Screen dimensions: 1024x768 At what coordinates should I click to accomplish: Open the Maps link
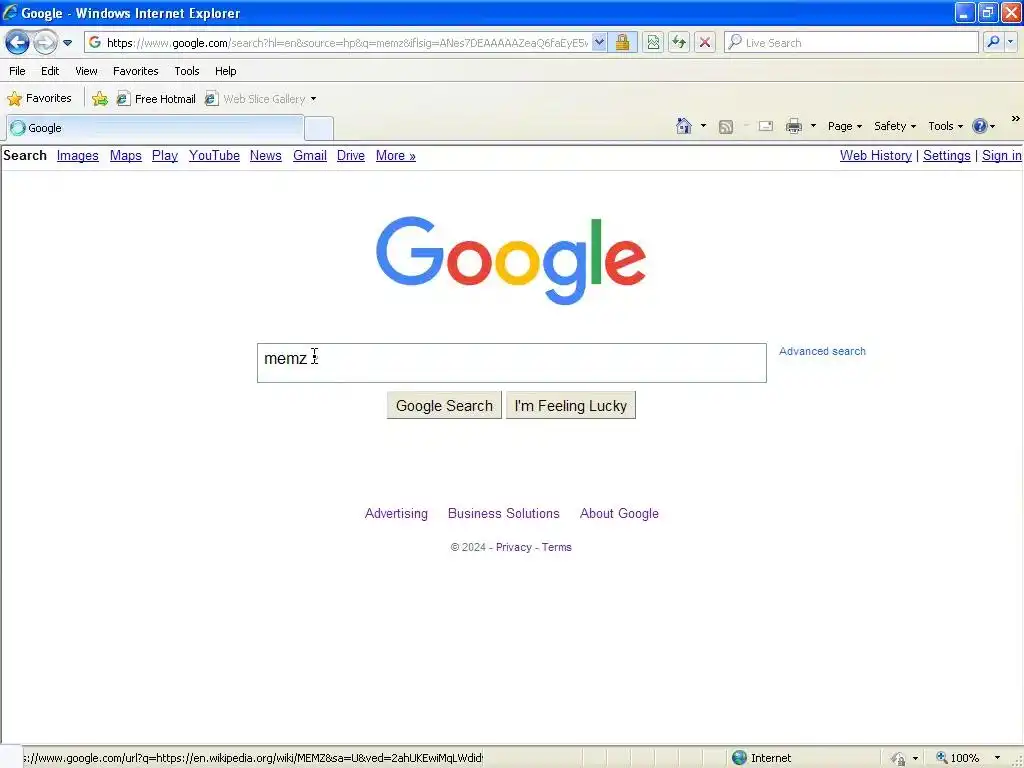click(125, 155)
